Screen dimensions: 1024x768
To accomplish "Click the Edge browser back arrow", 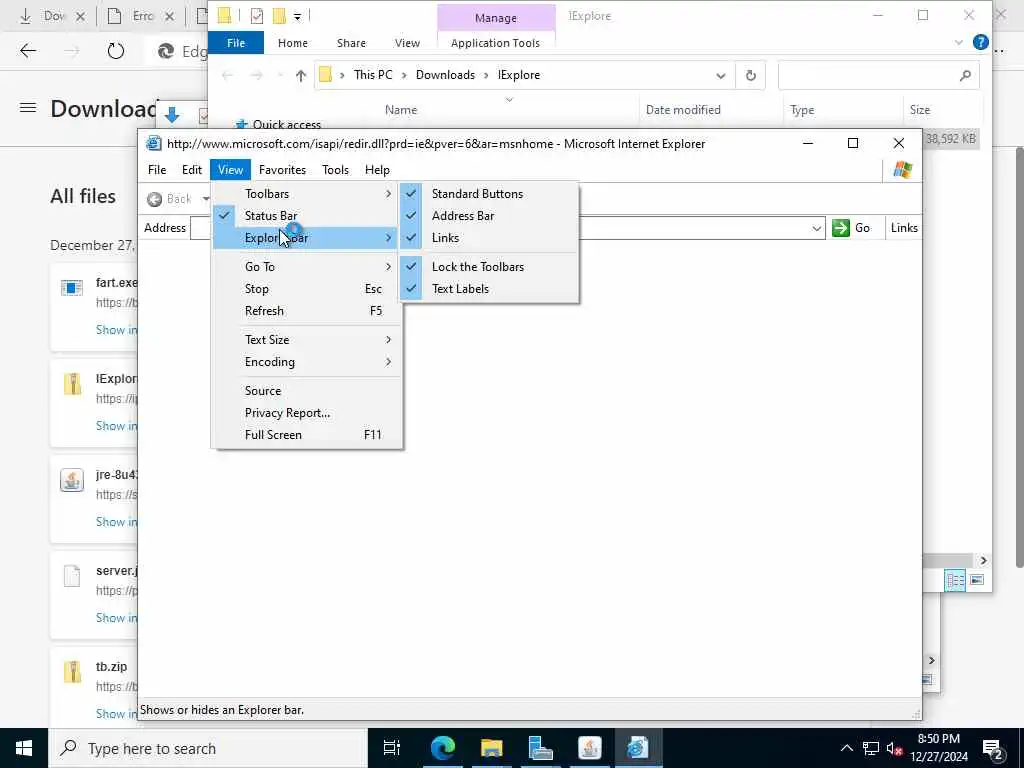I will click(x=28, y=50).
